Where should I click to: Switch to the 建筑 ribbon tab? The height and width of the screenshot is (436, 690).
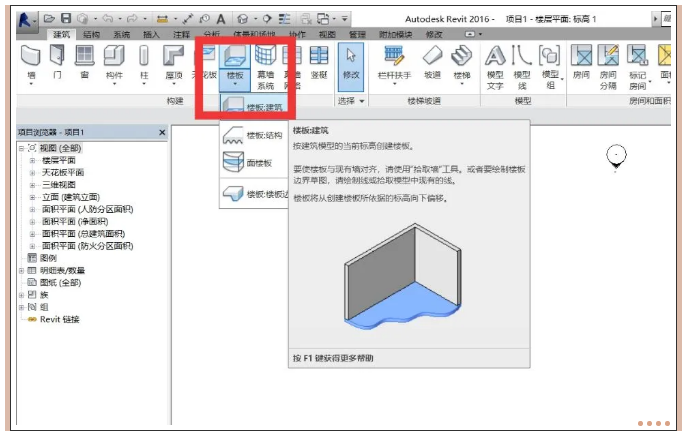tap(61, 34)
